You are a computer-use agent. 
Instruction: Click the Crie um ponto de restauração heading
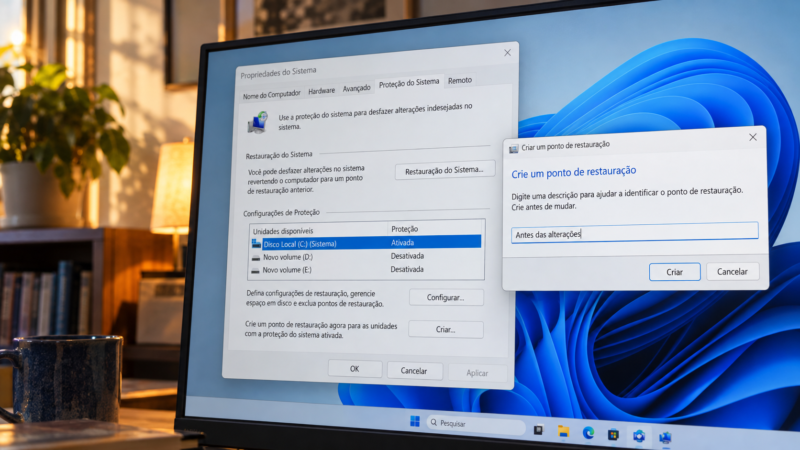tap(573, 172)
